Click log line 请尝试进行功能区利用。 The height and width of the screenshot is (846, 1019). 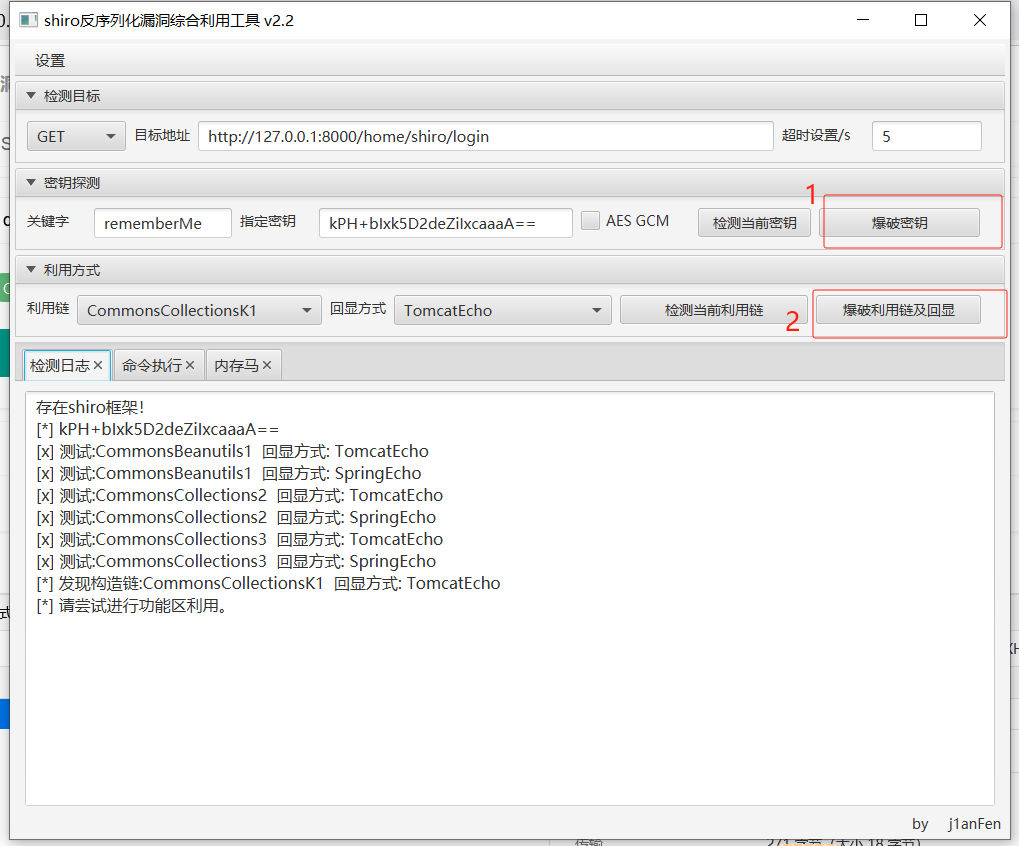[x=131, y=606]
